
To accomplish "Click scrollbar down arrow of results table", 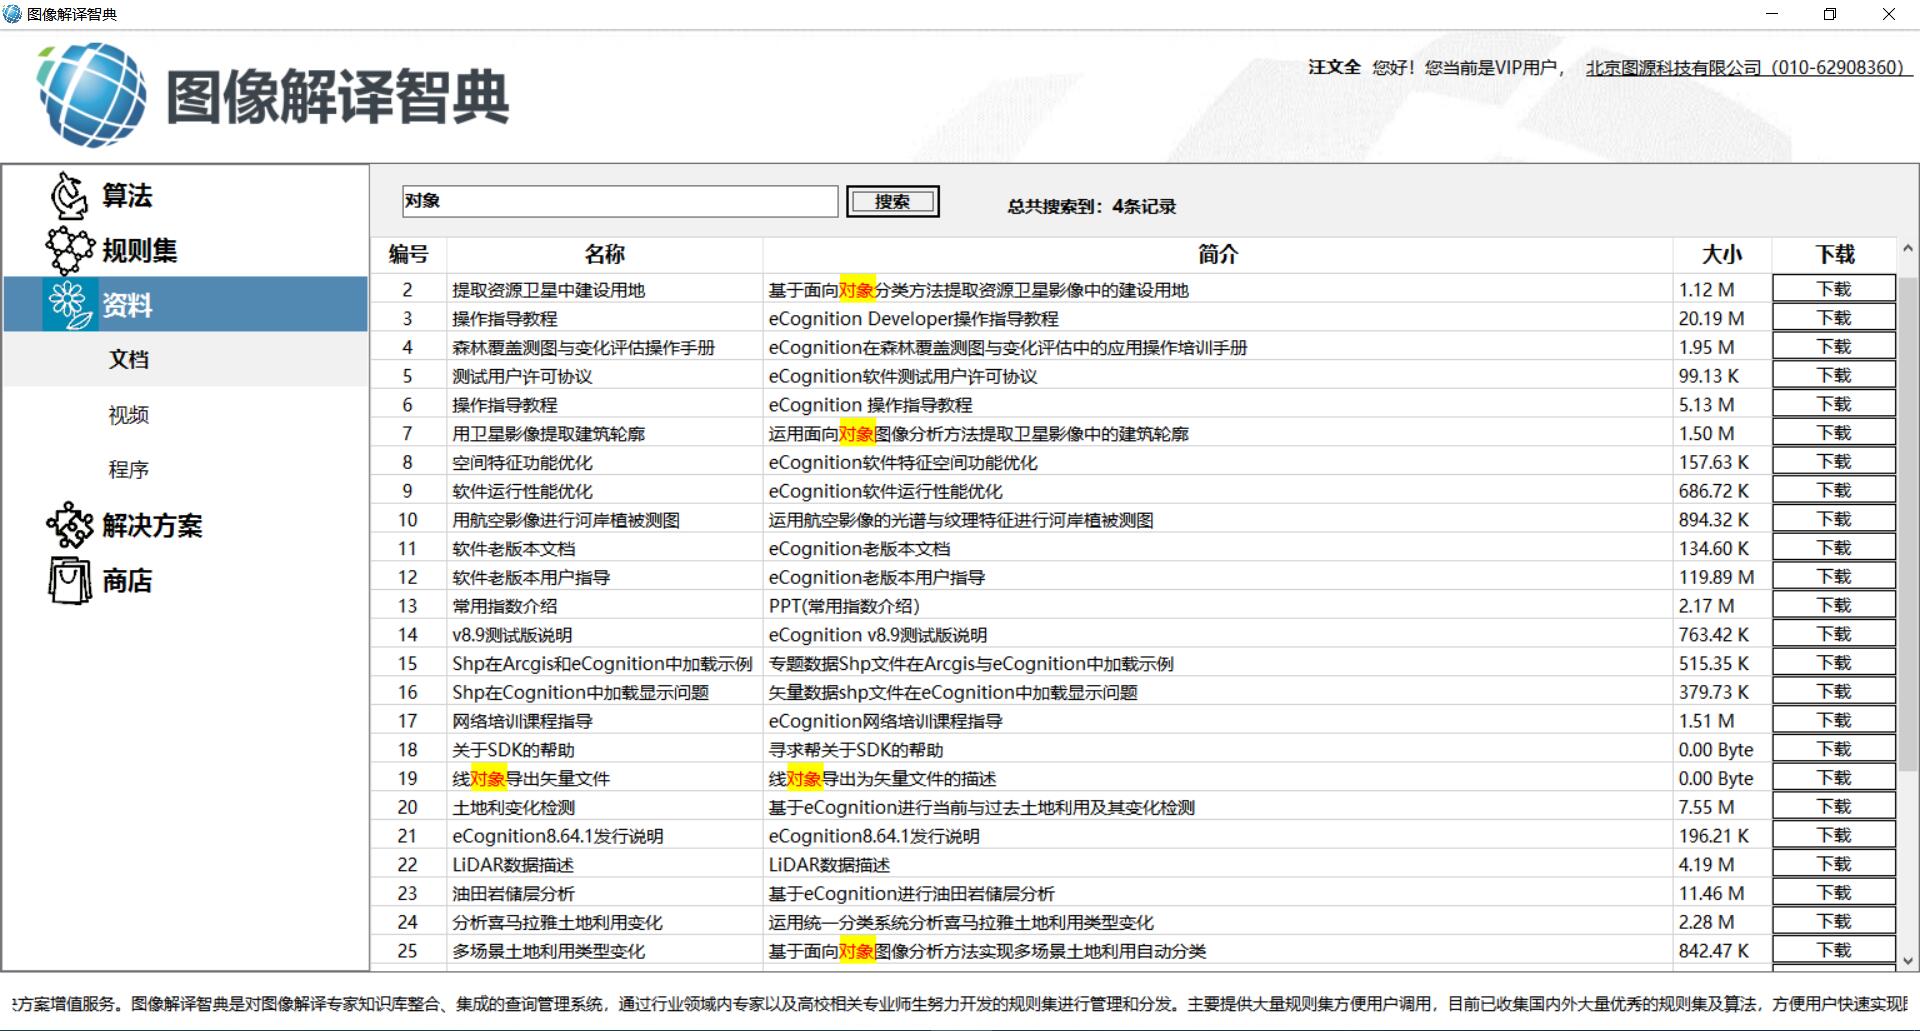I will (1907, 961).
